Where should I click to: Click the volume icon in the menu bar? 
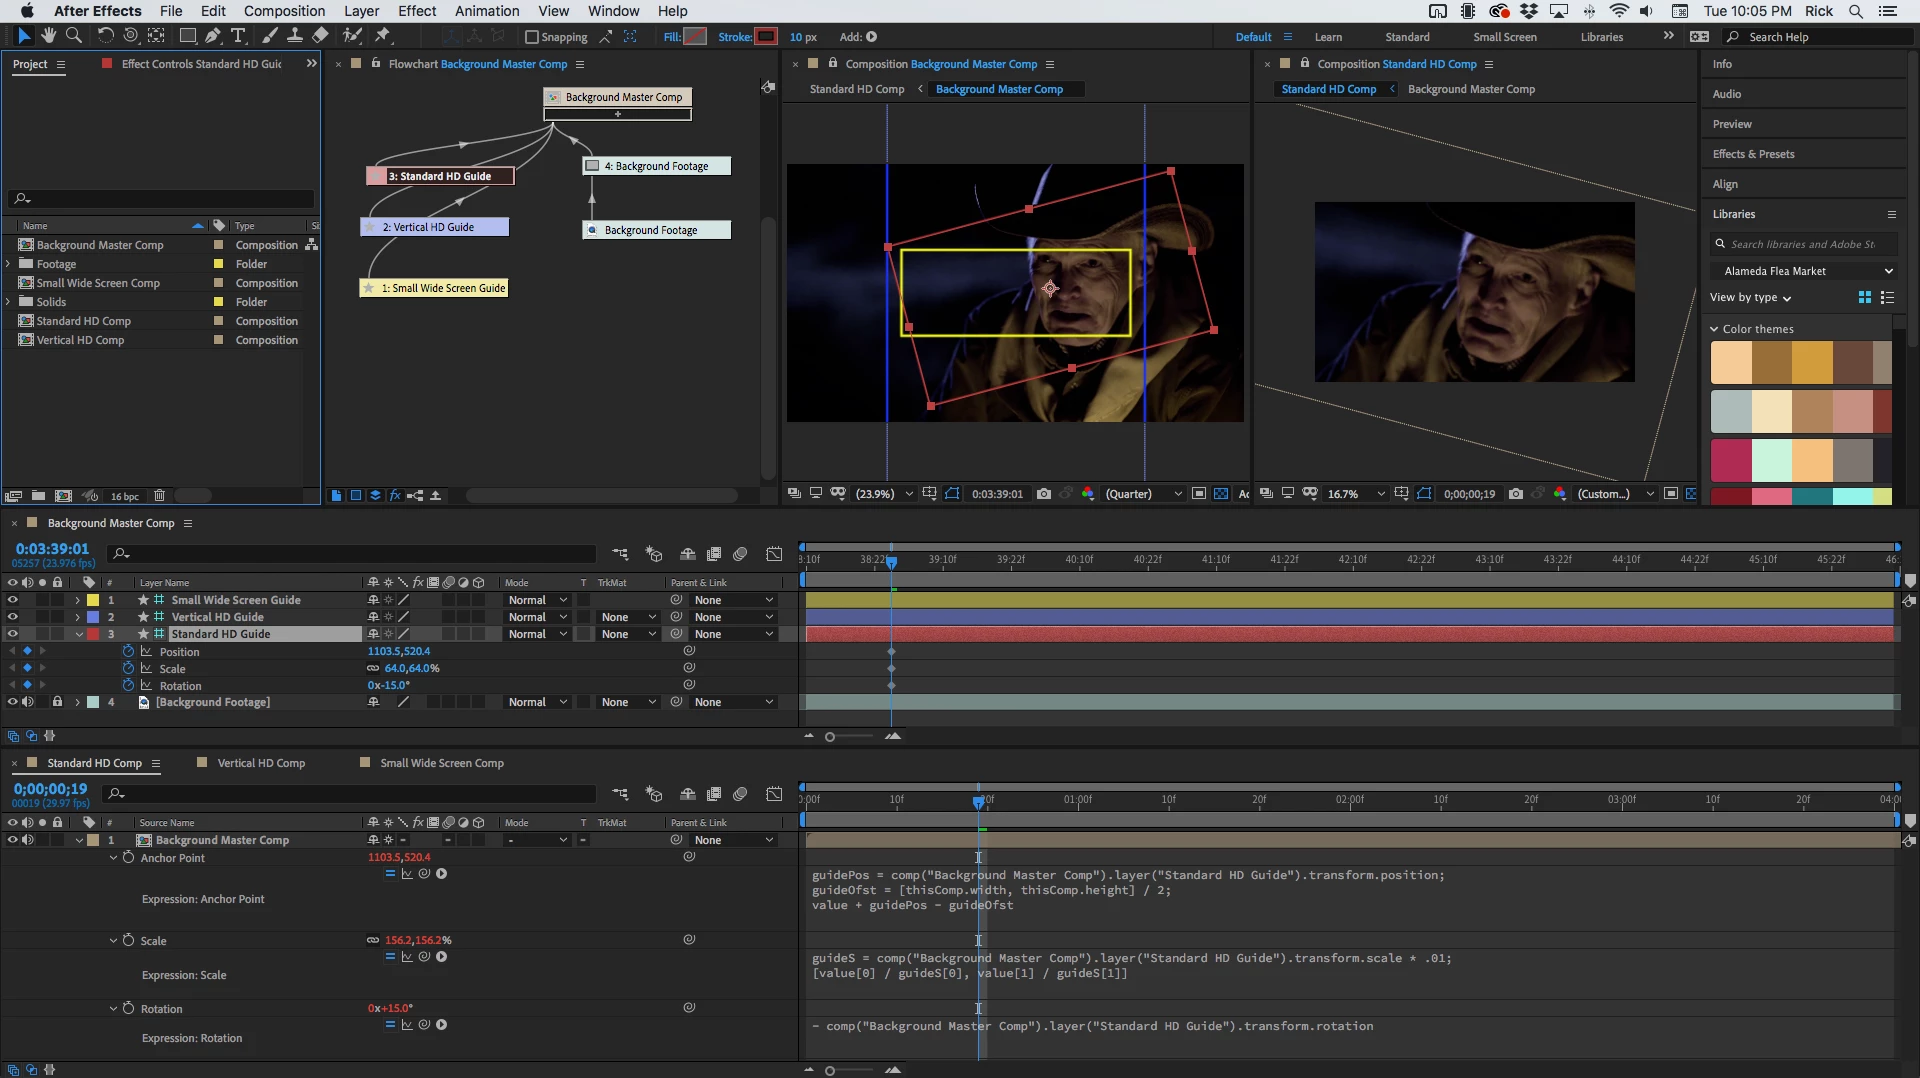[x=1646, y=11]
